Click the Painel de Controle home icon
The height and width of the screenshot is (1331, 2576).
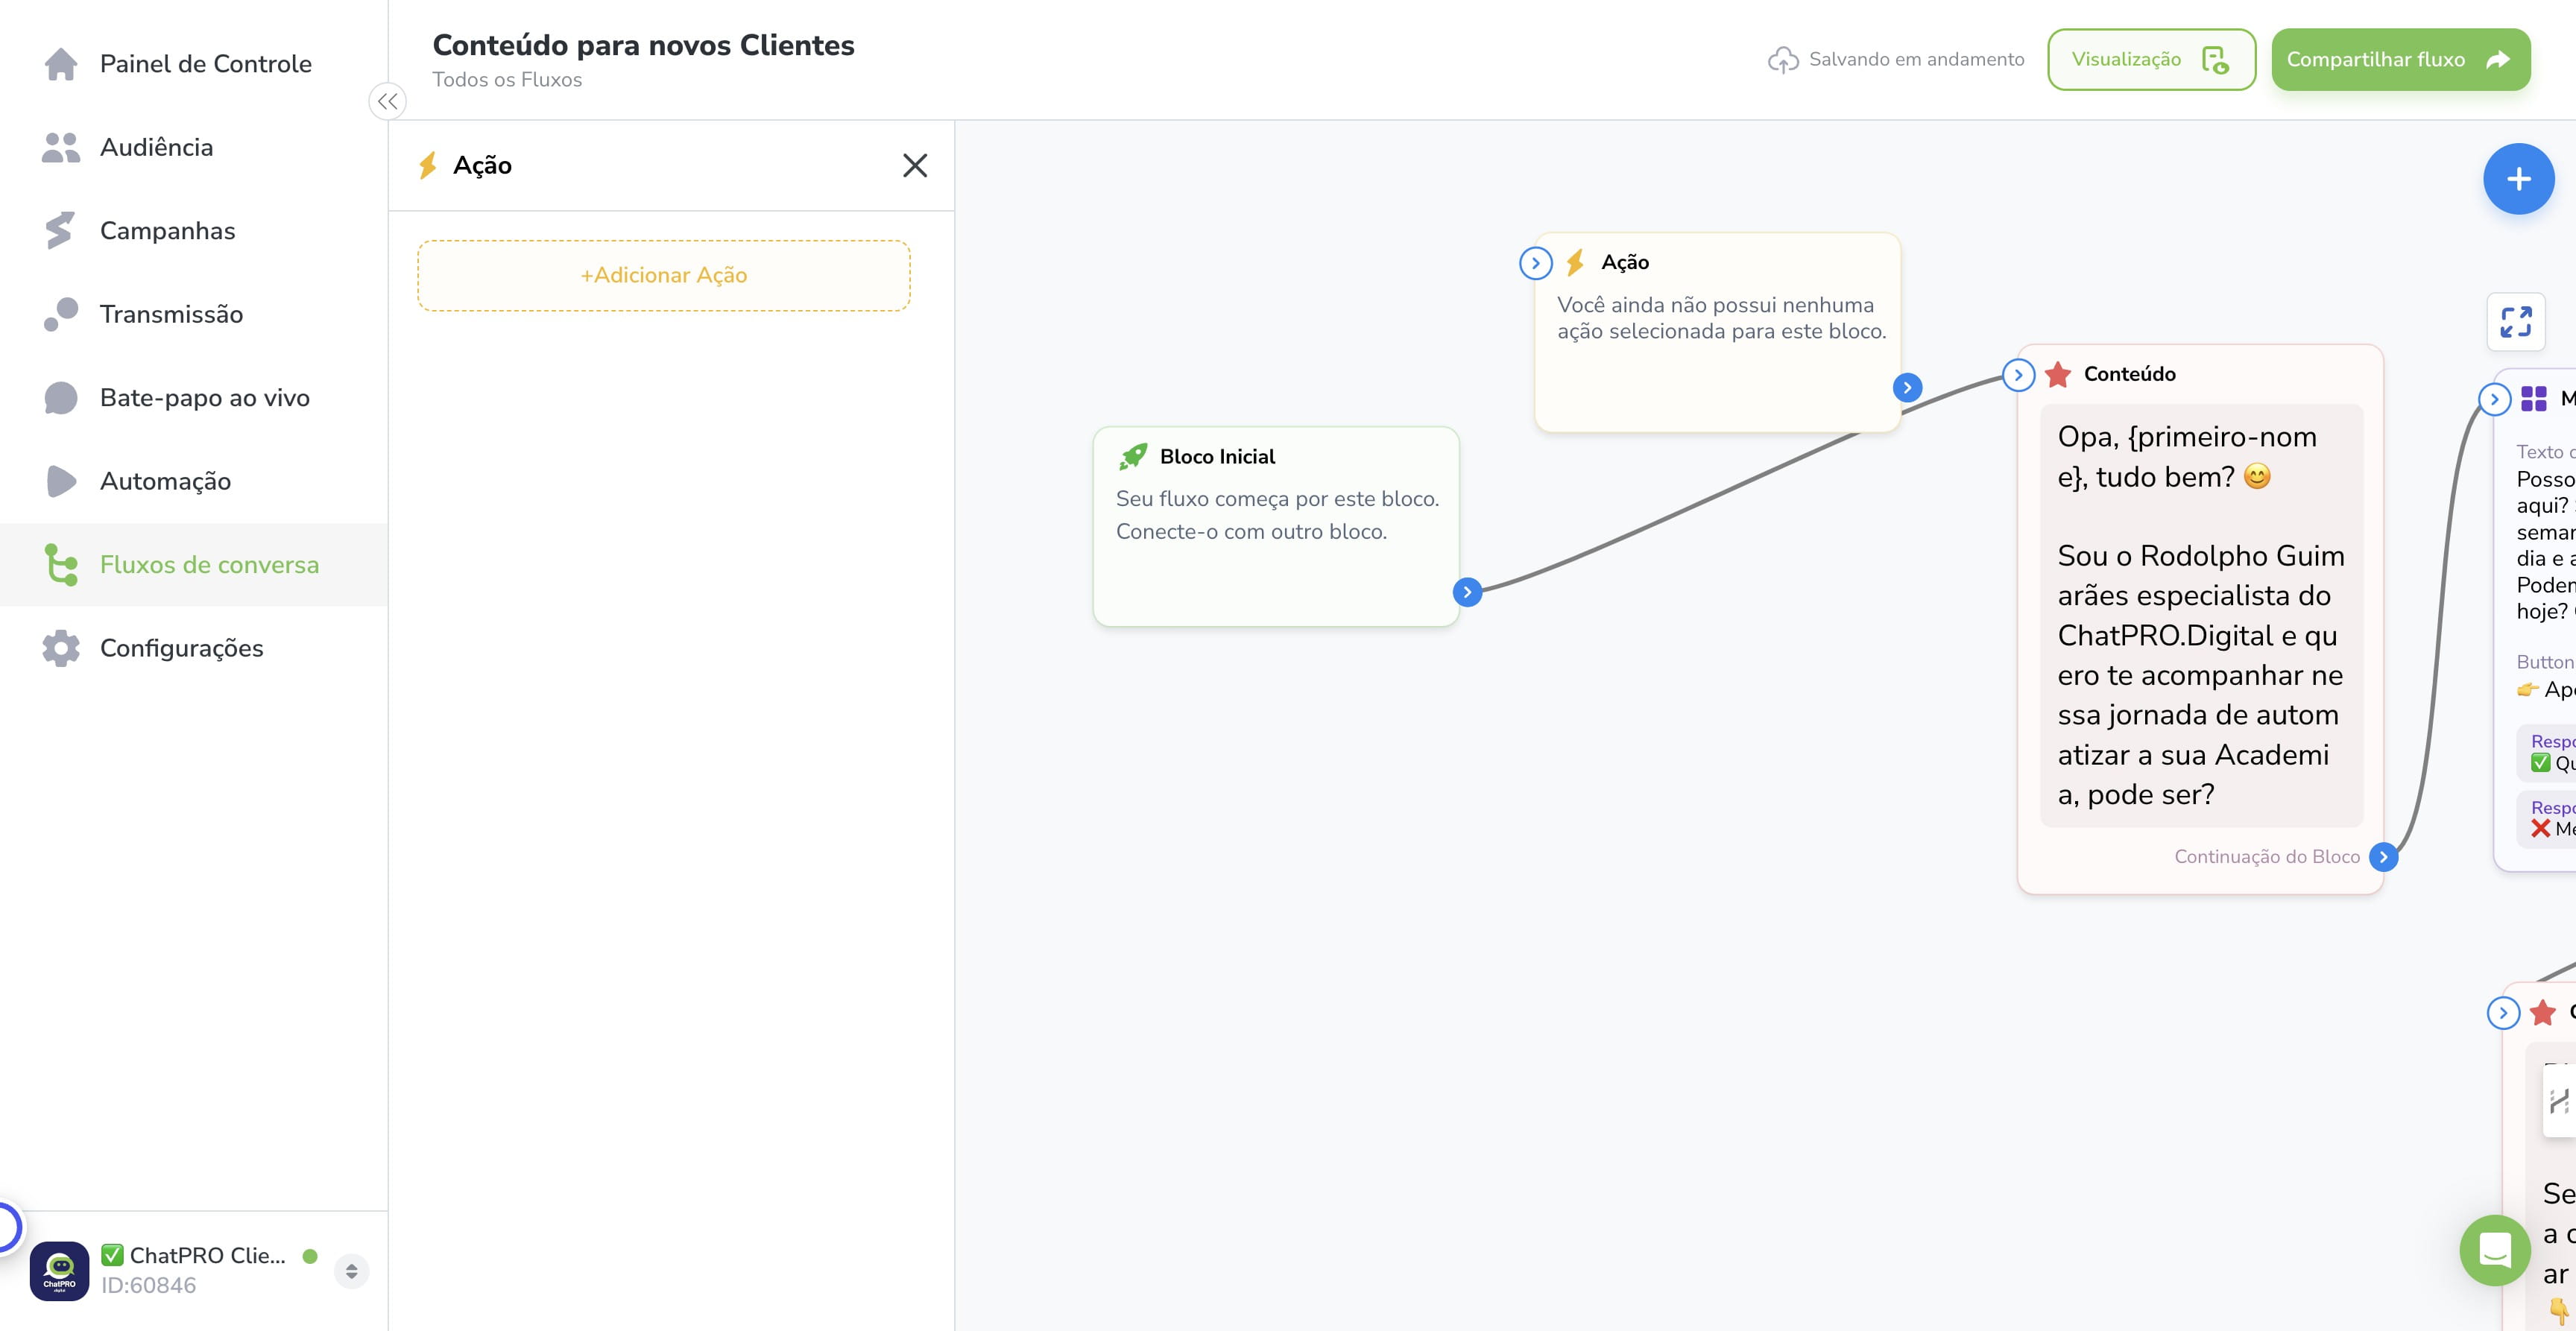61,64
